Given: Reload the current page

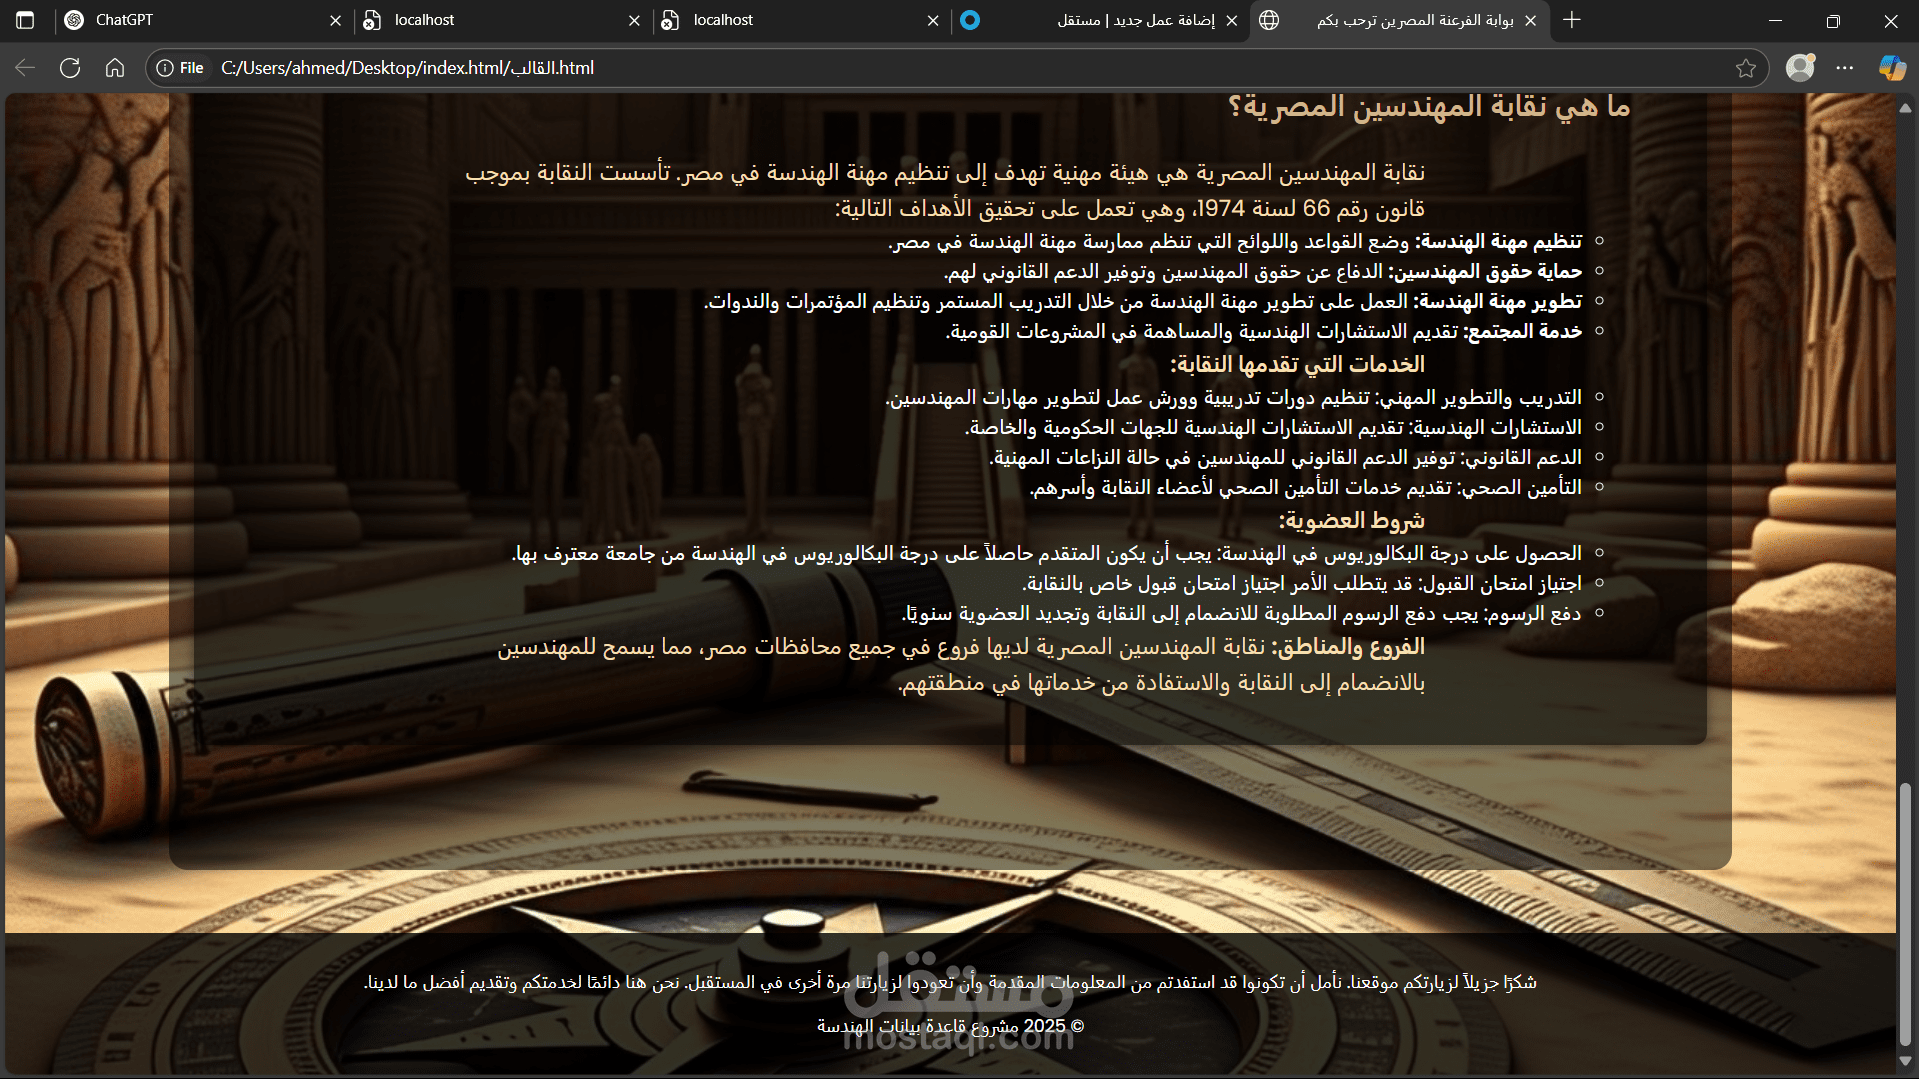Looking at the screenshot, I should click(70, 68).
